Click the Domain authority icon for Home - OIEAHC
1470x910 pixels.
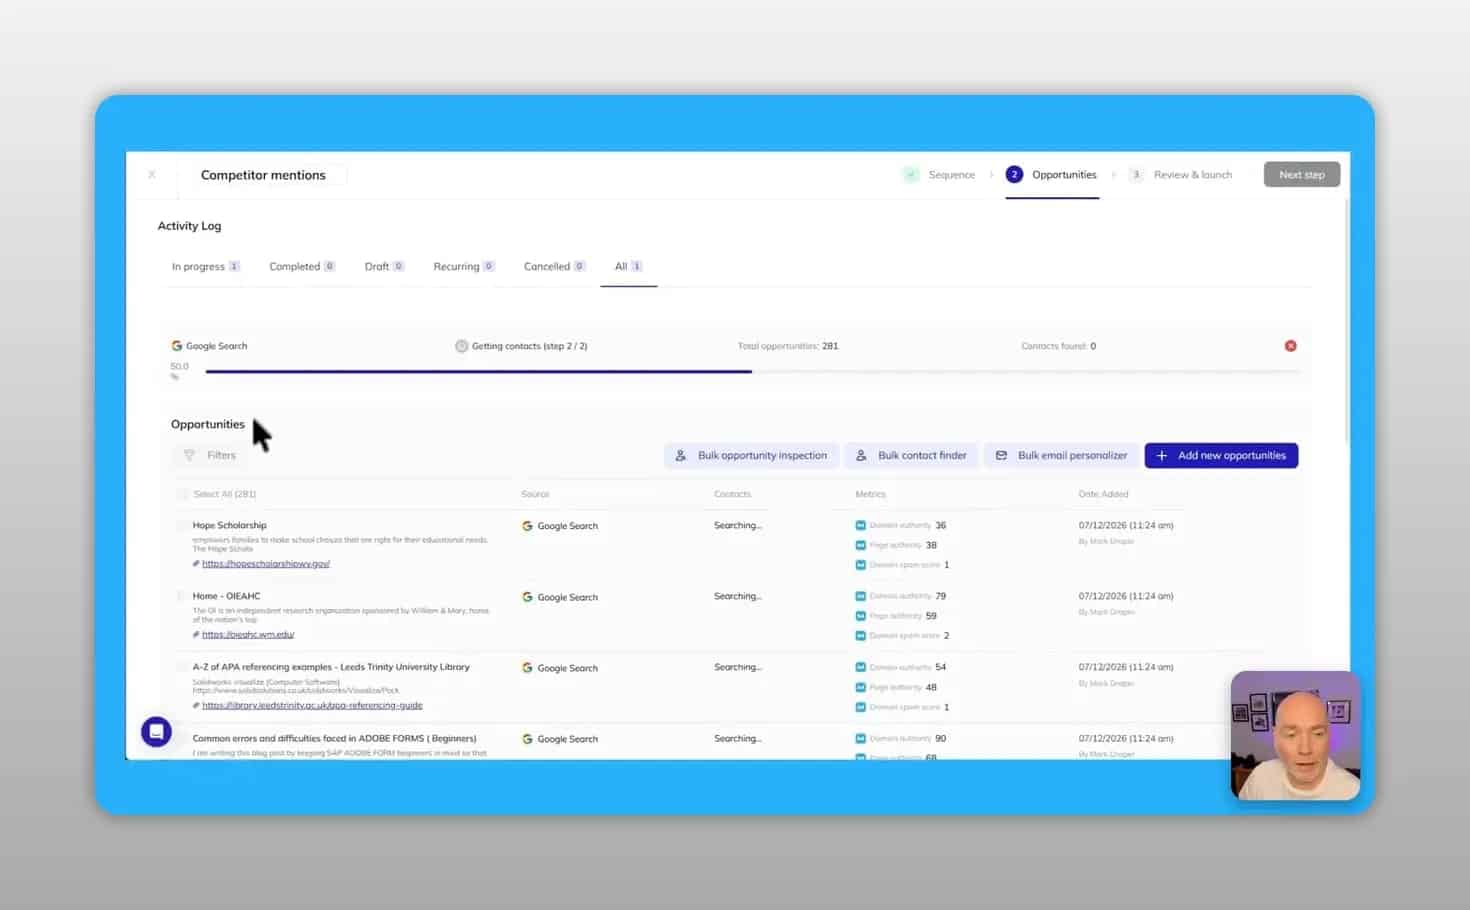tap(860, 596)
